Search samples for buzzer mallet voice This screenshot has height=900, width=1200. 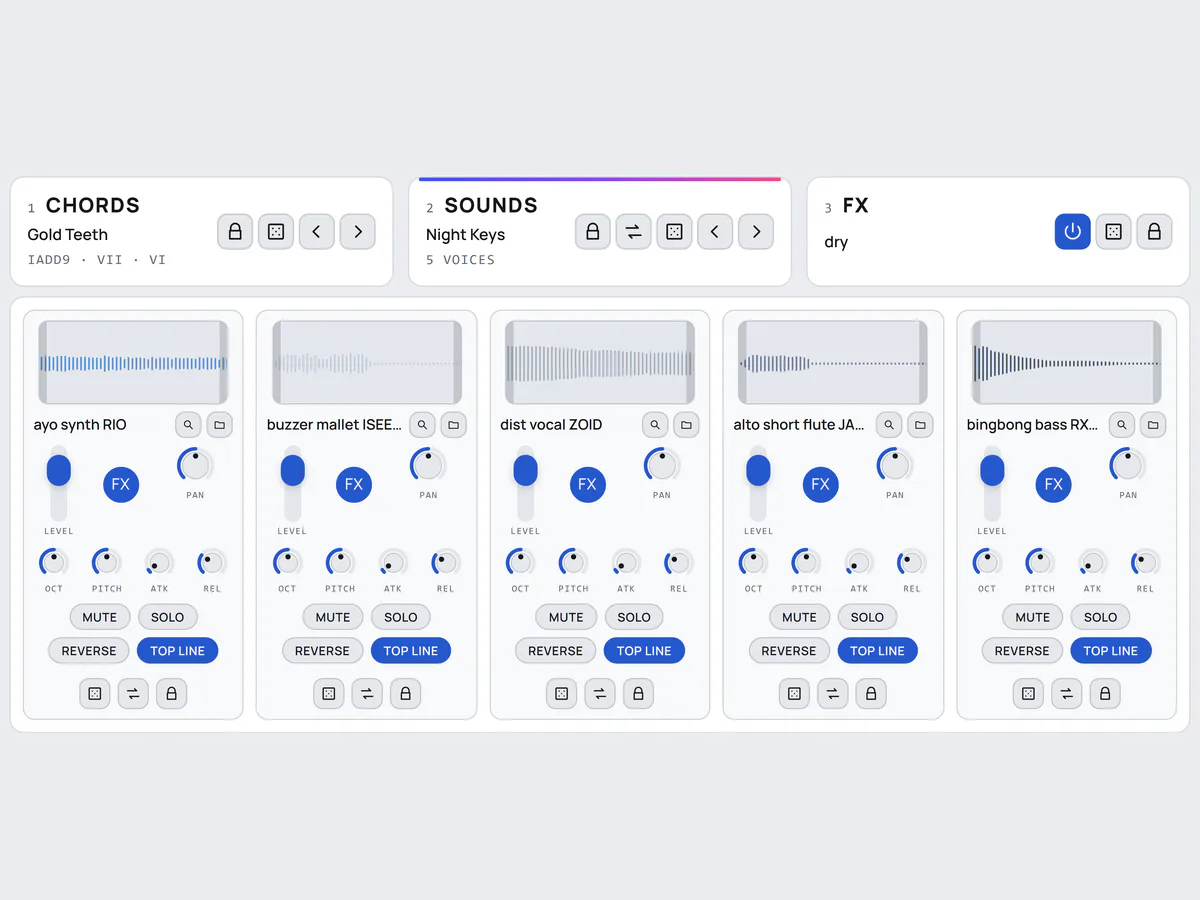coord(422,425)
